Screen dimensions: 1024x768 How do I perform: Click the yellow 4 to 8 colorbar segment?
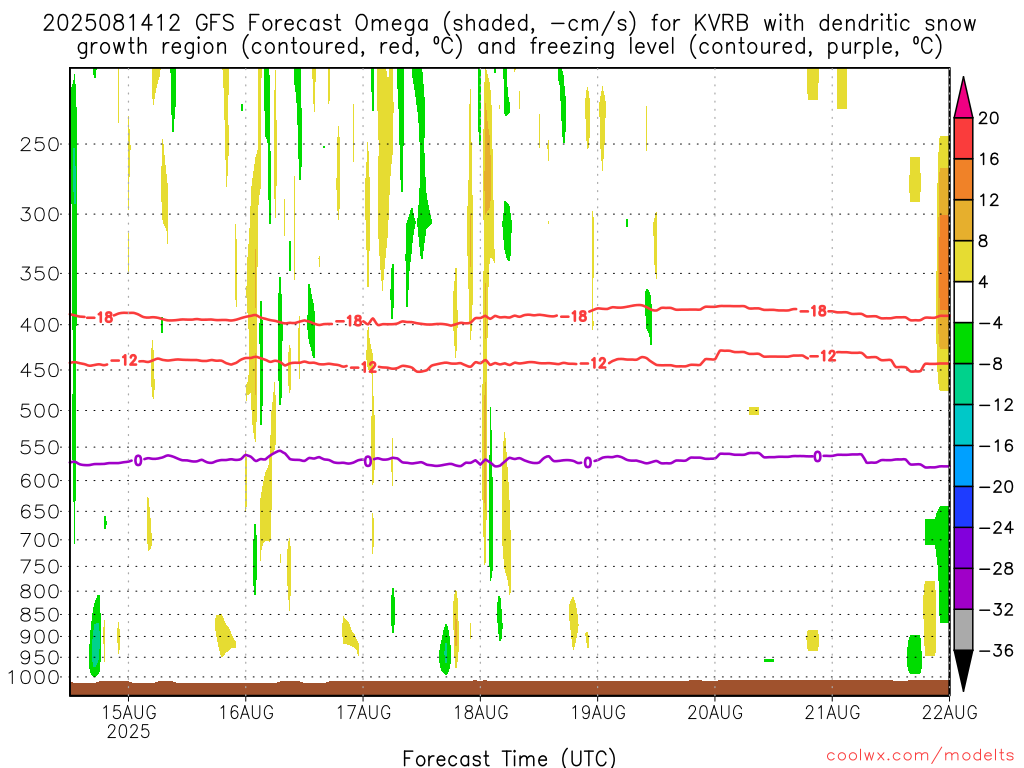pos(963,261)
